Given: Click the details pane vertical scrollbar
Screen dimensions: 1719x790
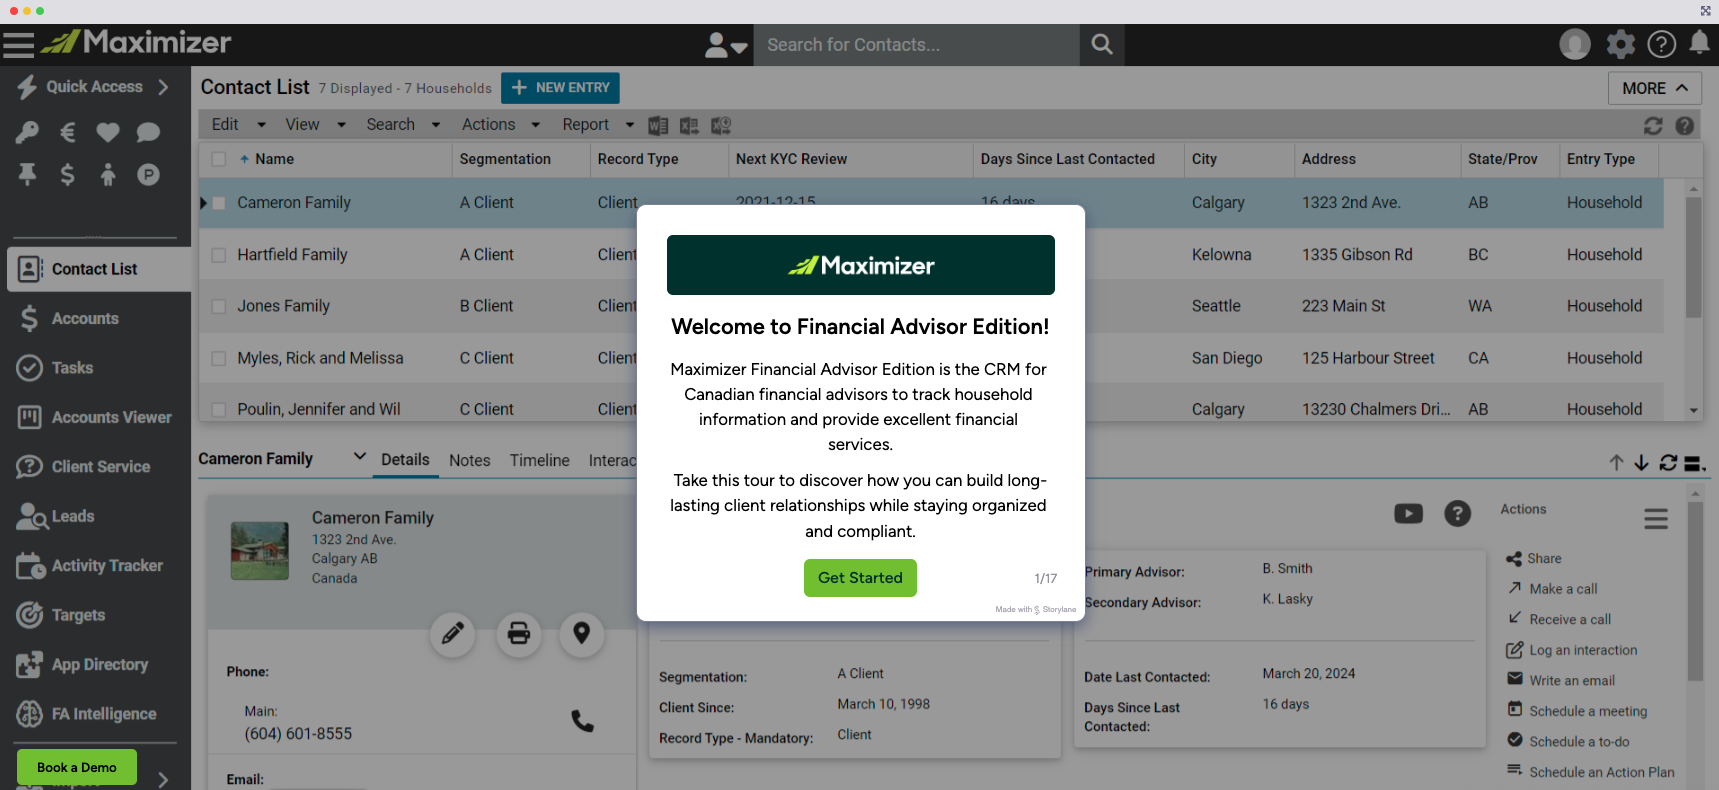Looking at the screenshot, I should click(x=1695, y=590).
